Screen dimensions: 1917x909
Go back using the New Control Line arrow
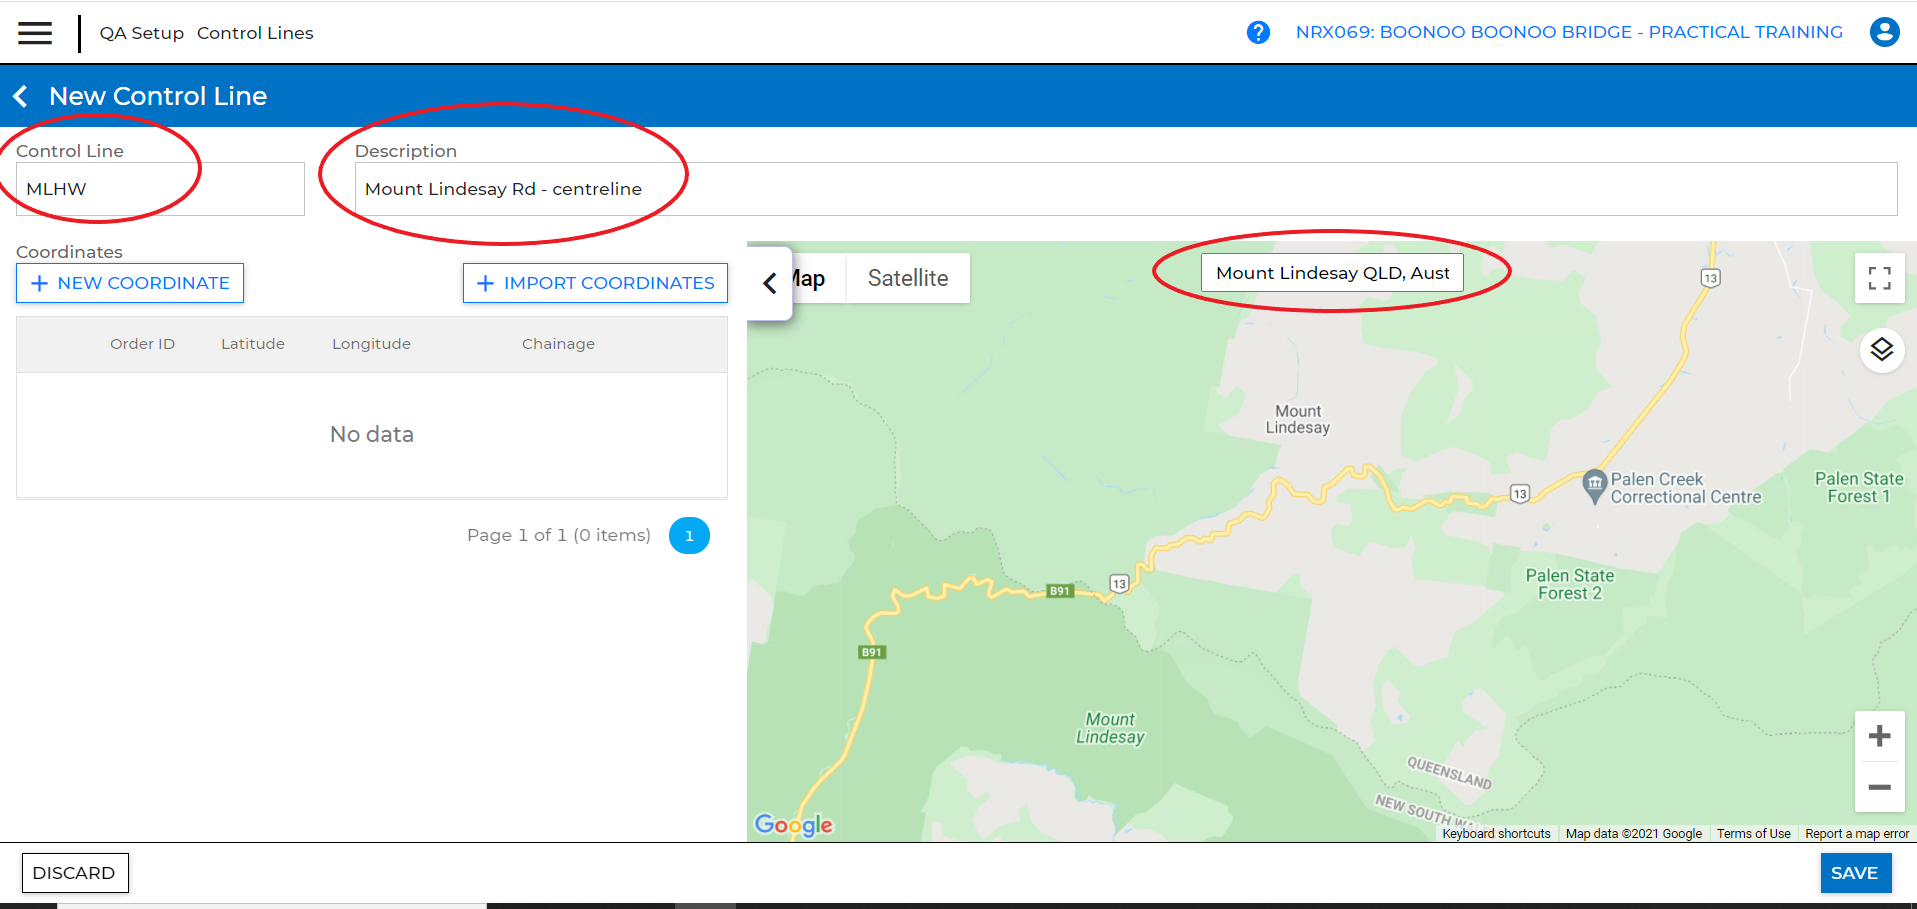[21, 96]
